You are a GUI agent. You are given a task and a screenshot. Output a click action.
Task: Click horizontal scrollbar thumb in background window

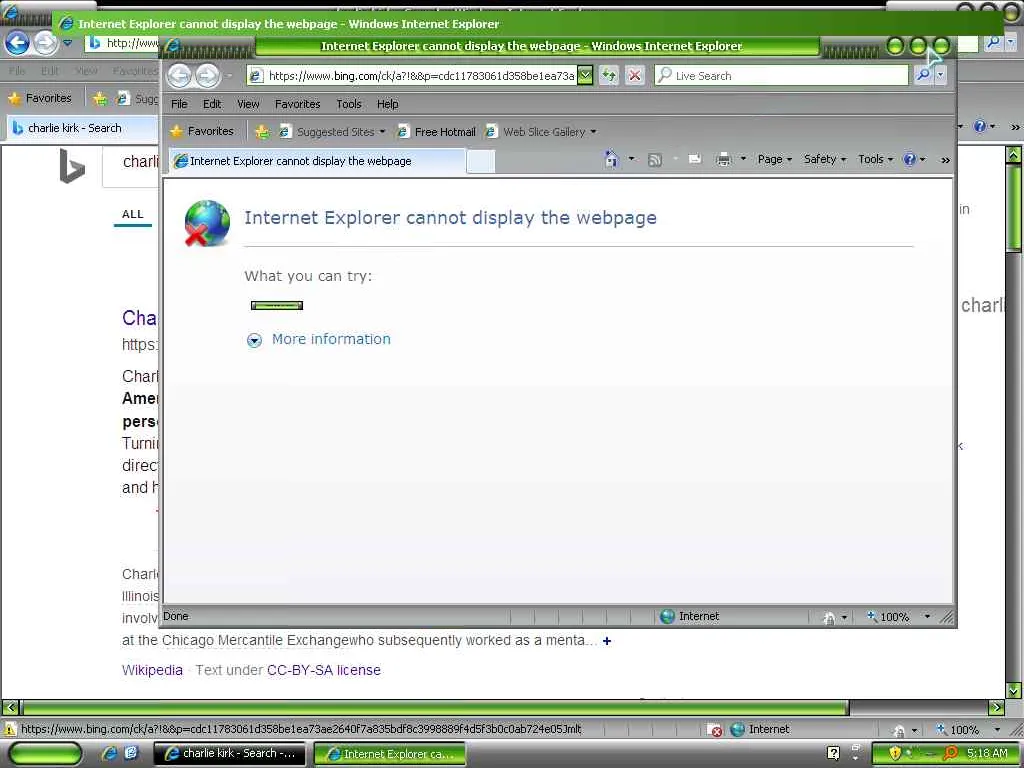coord(436,707)
